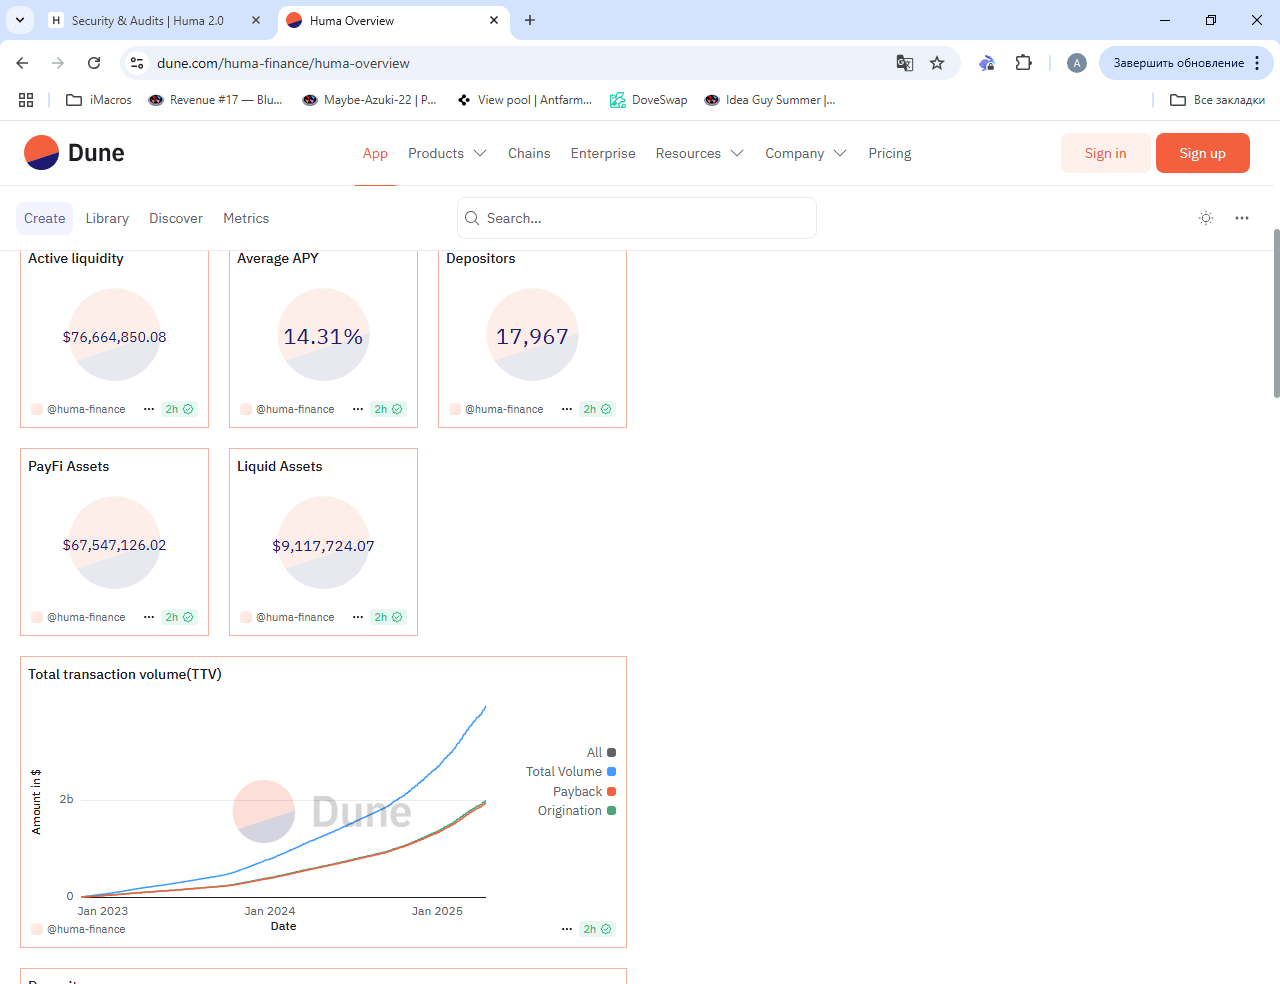Viewport: 1280px width, 984px height.
Task: Open the tab search dropdown arrow
Action: point(20,20)
